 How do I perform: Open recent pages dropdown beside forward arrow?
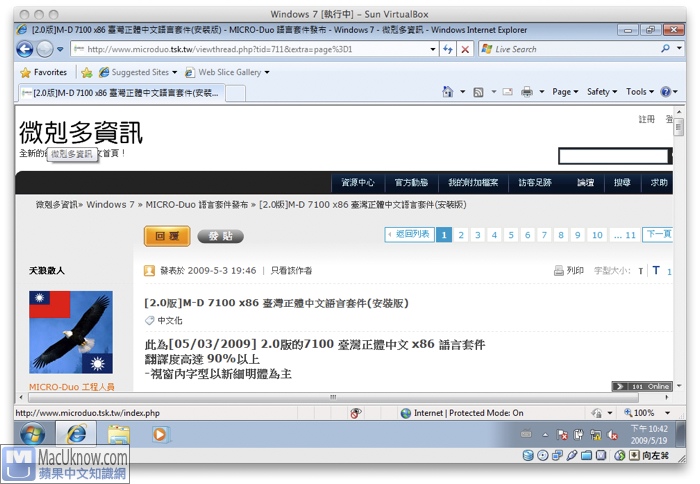pyautogui.click(x=60, y=49)
